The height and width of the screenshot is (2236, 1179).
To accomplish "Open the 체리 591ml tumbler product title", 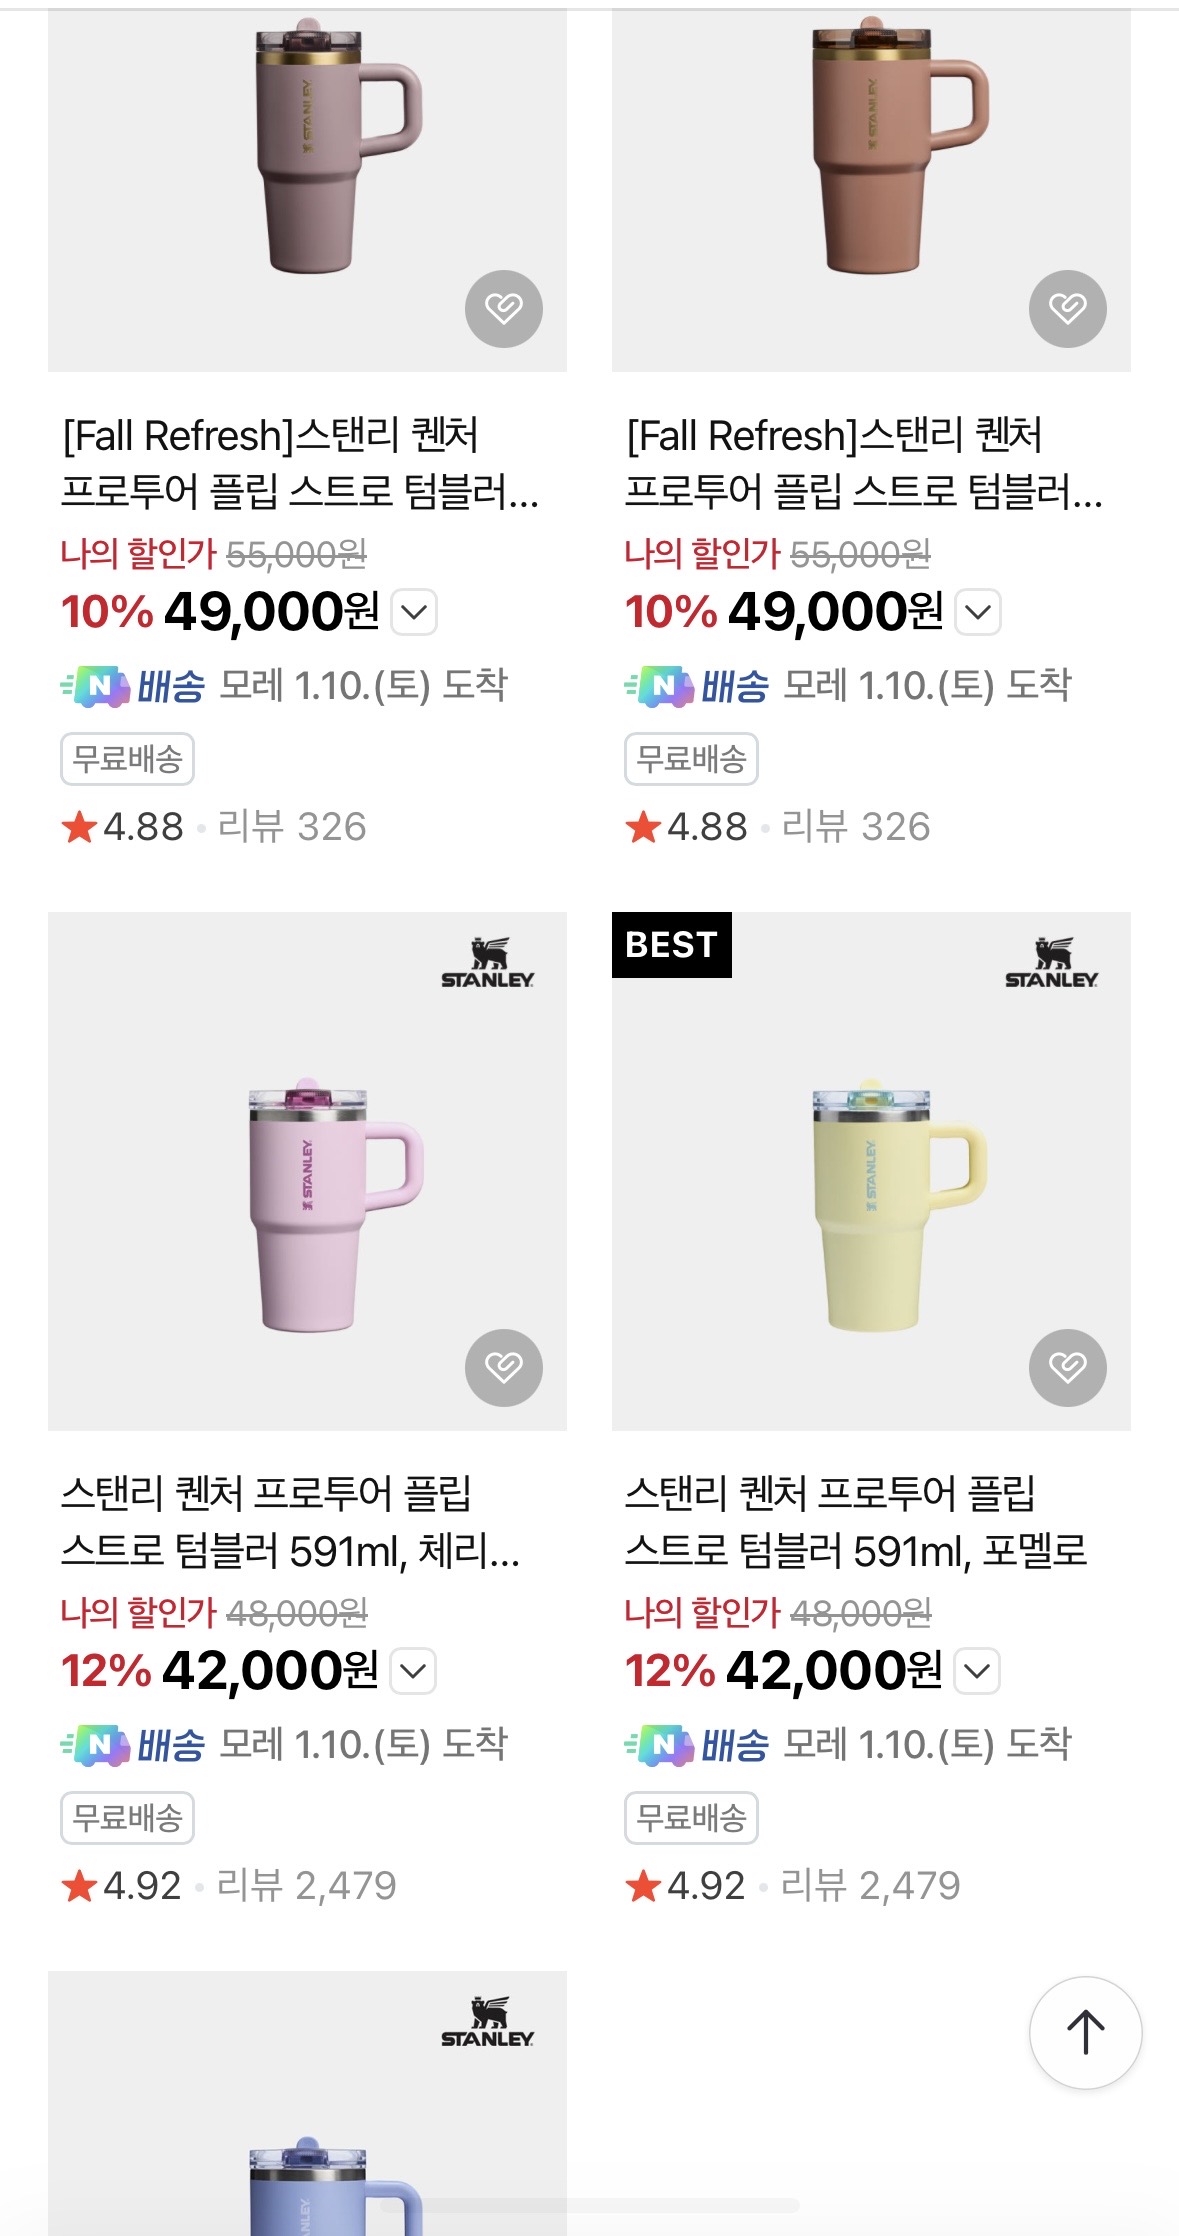I will pyautogui.click(x=290, y=1521).
